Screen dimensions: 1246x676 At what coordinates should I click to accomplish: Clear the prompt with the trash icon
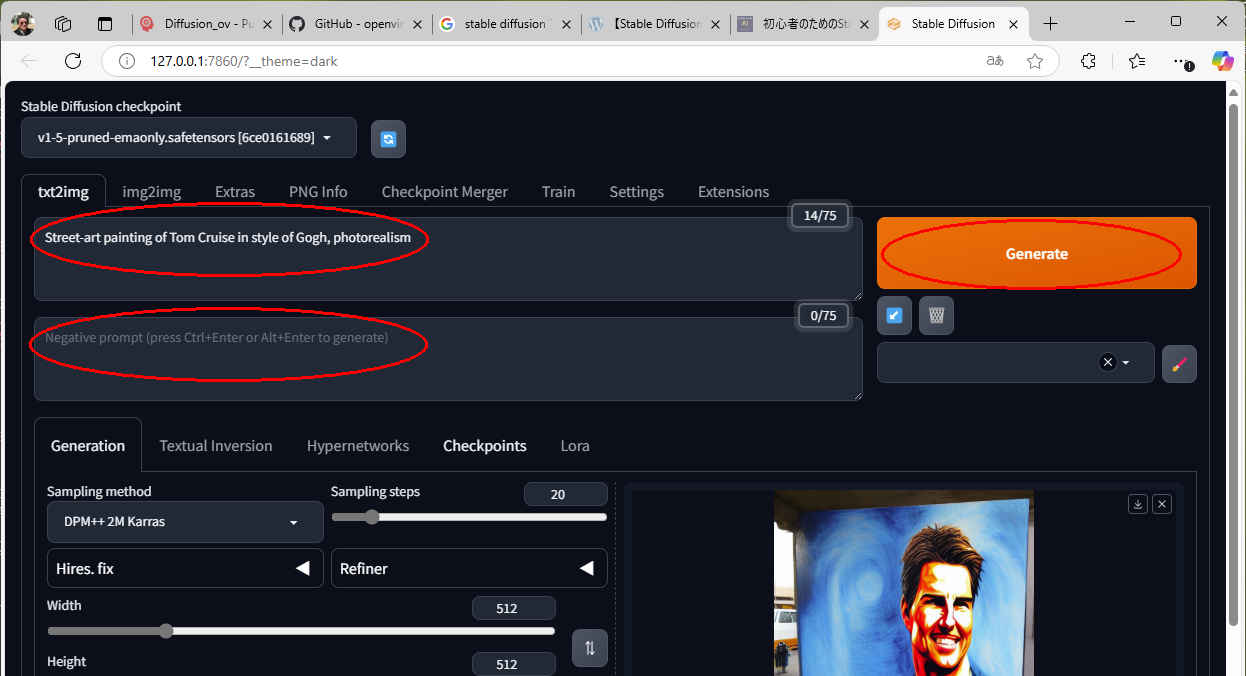(936, 315)
